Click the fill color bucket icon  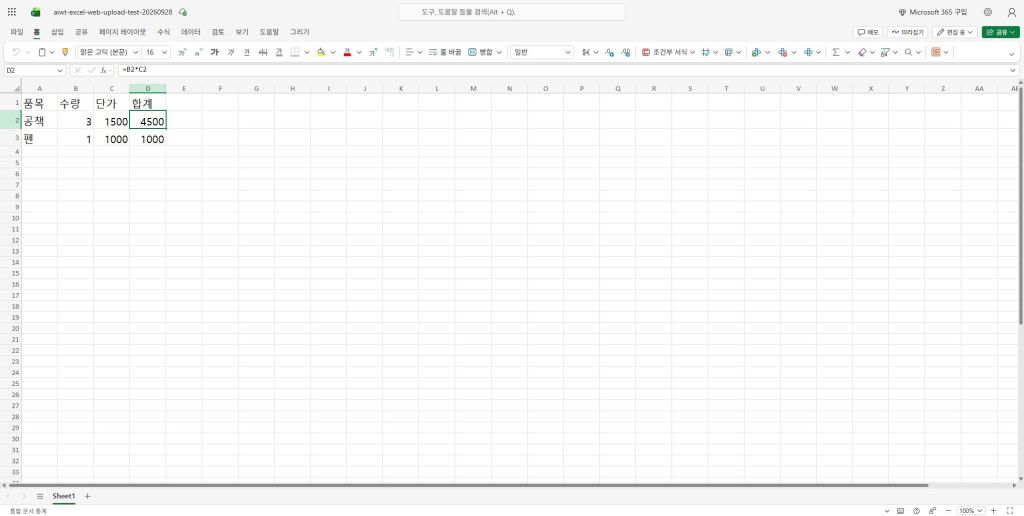[321, 52]
